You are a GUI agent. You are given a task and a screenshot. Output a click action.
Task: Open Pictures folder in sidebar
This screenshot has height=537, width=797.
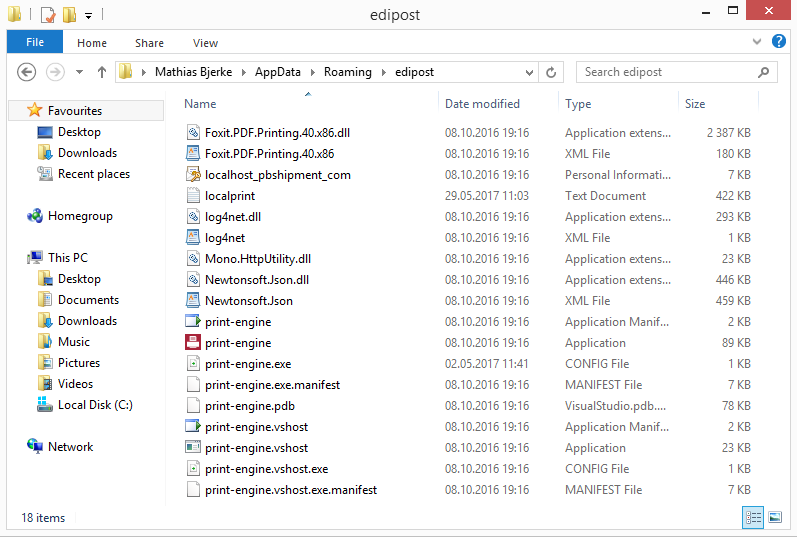[x=79, y=363]
